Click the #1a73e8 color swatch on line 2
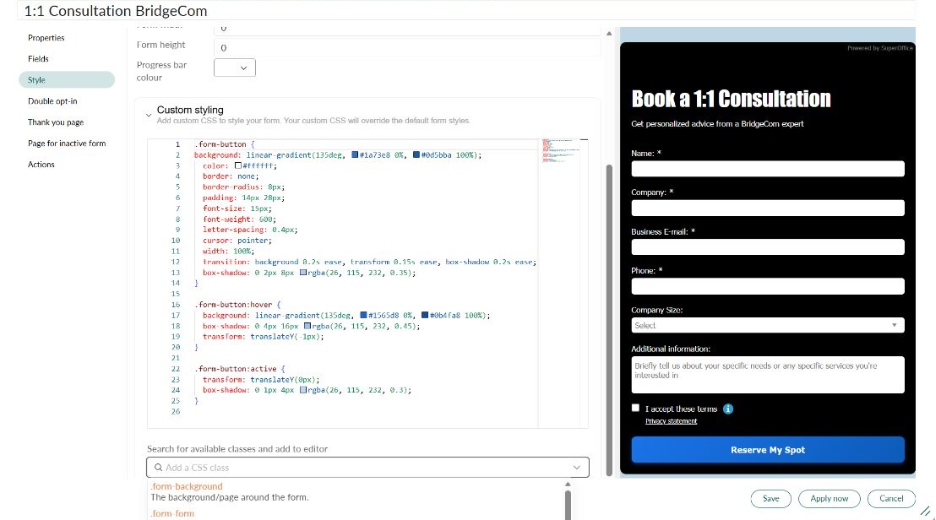 point(355,155)
